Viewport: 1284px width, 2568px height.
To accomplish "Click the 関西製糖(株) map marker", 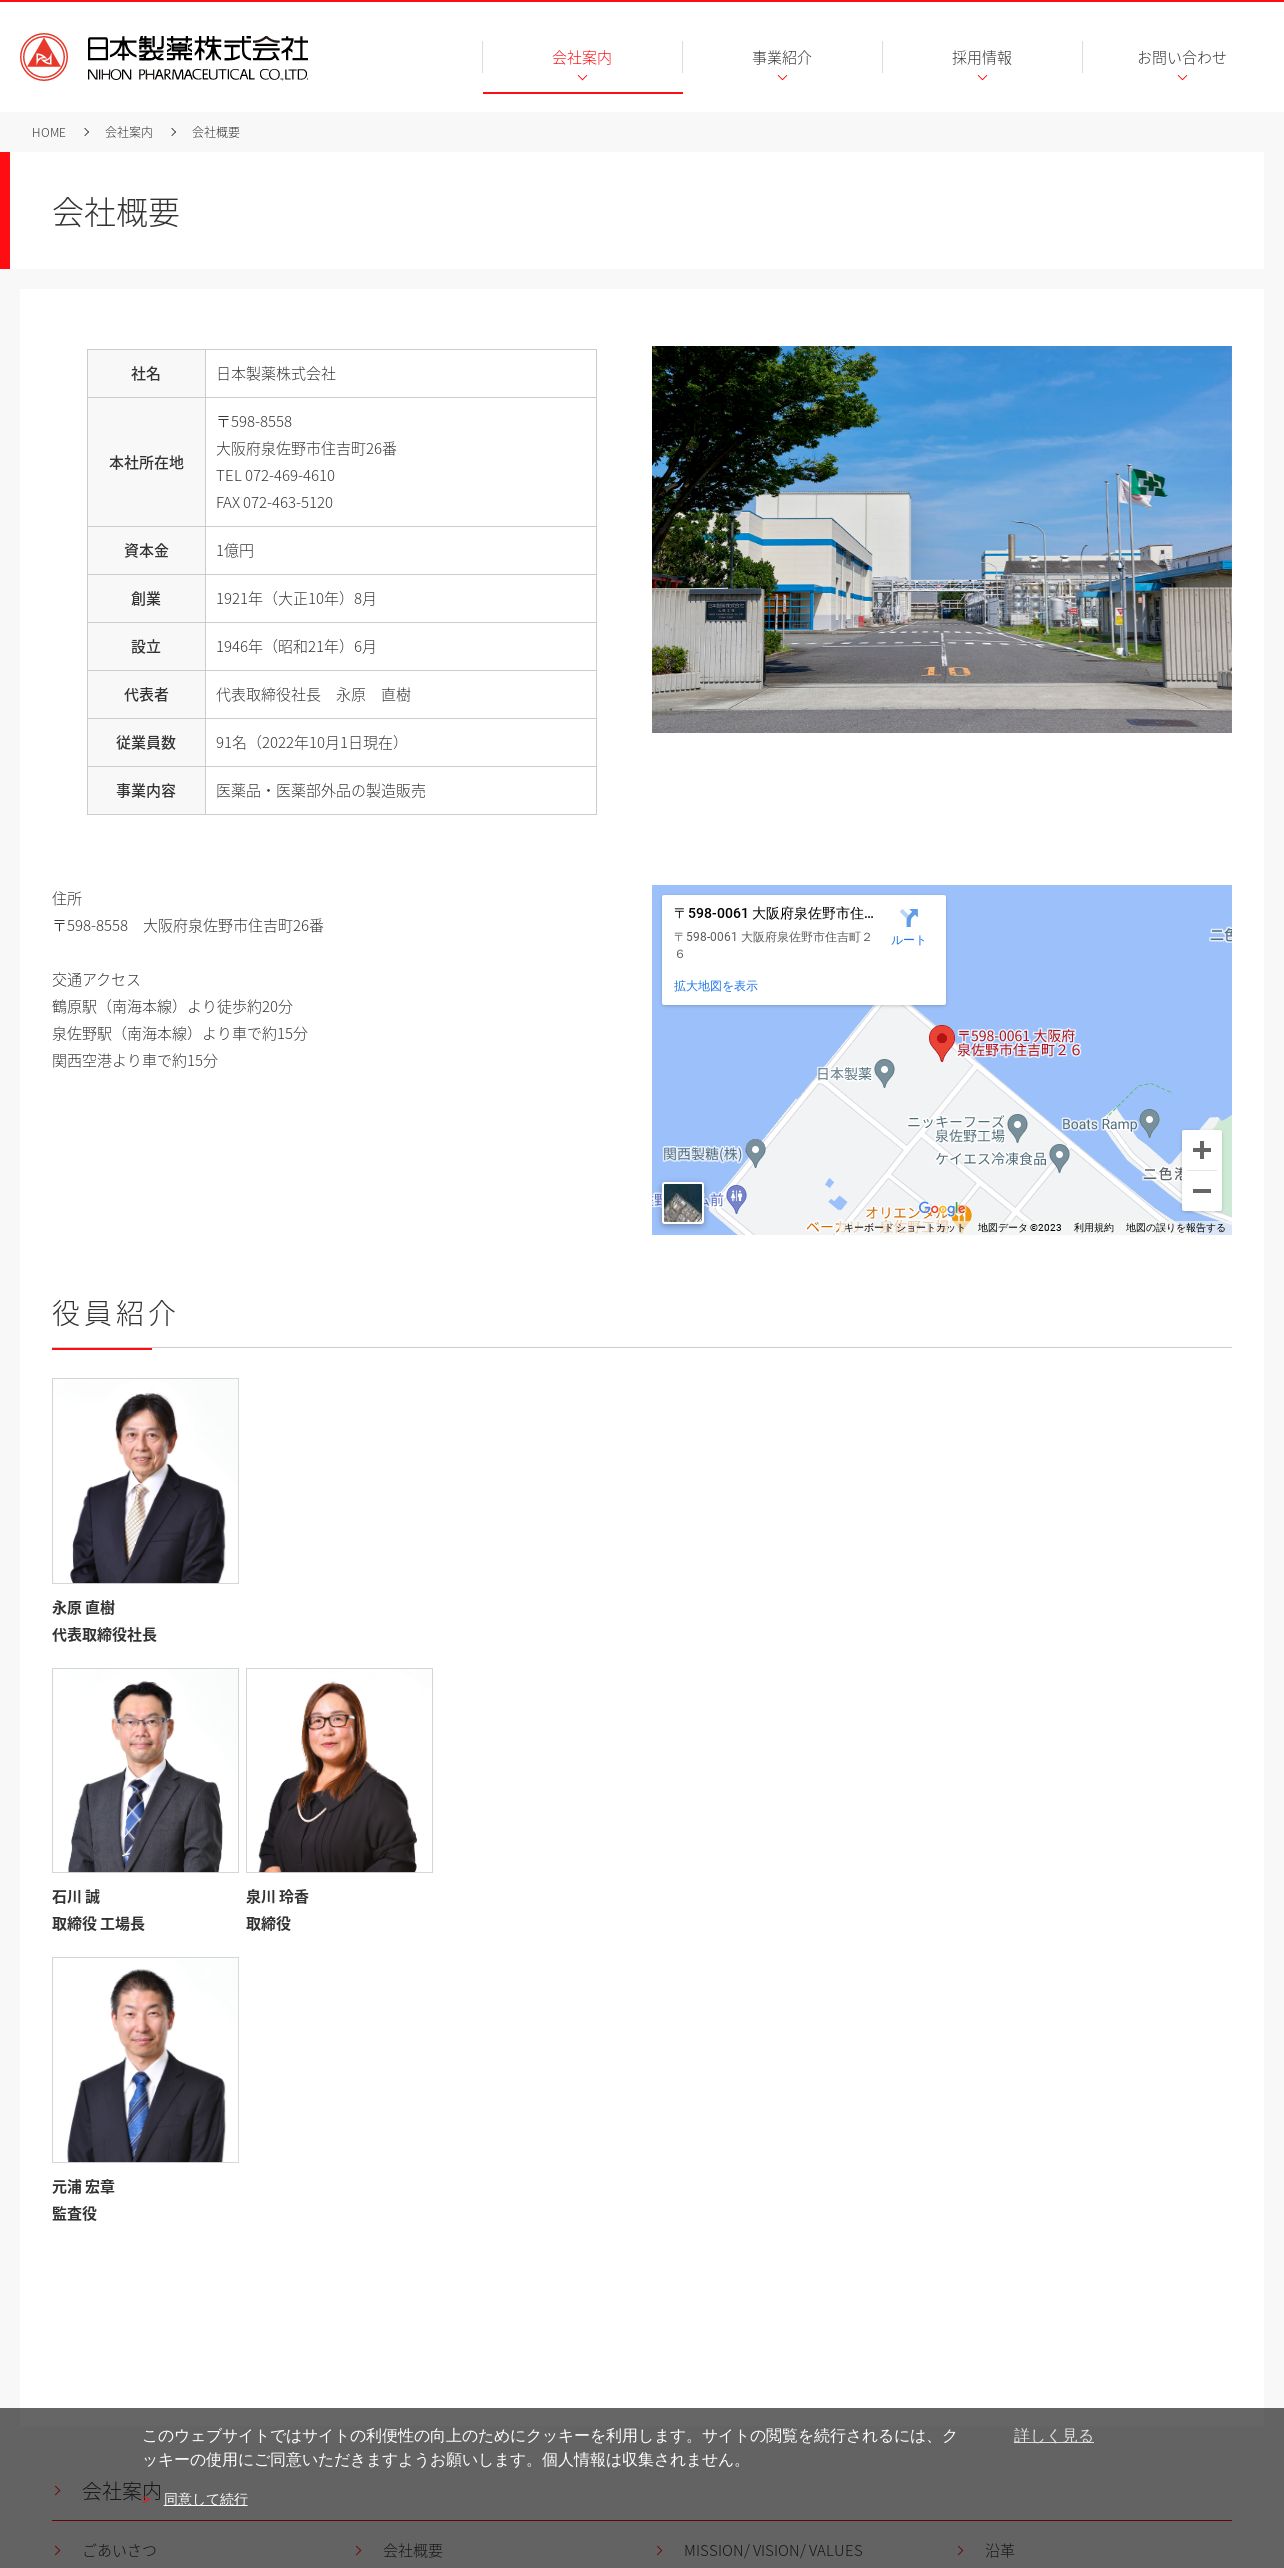I will coord(756,1153).
